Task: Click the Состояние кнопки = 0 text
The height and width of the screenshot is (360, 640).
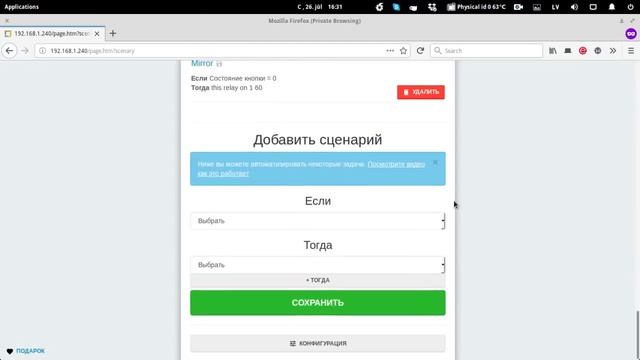Action: coord(243,78)
